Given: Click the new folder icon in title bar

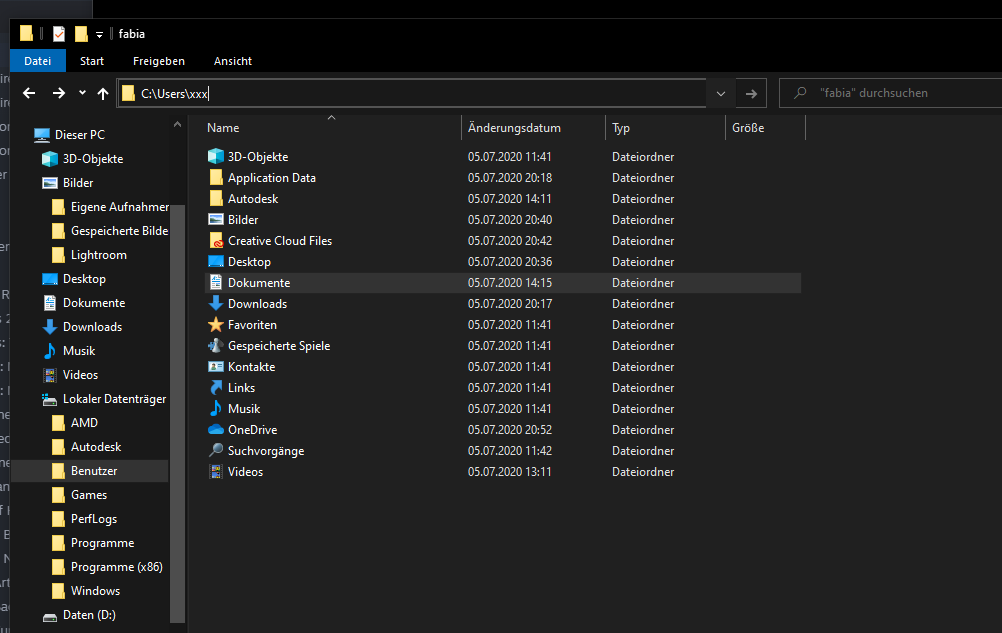Looking at the screenshot, I should point(81,34).
